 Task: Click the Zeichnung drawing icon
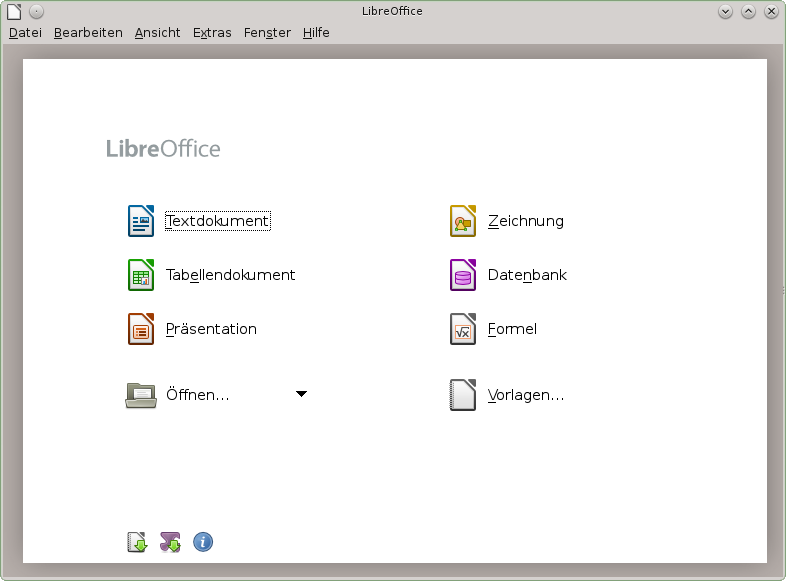pos(463,221)
